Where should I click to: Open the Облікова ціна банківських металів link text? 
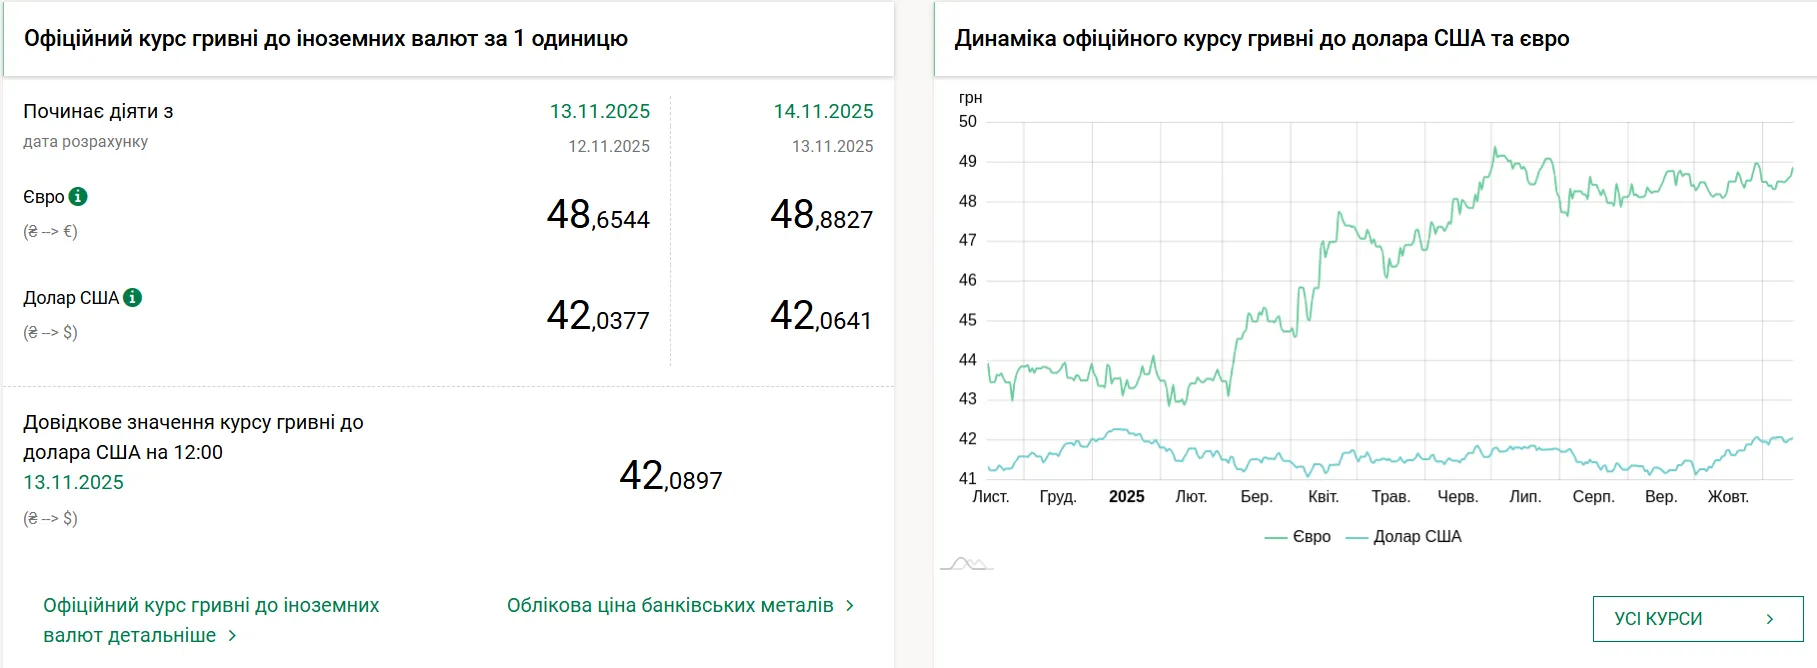pos(669,606)
